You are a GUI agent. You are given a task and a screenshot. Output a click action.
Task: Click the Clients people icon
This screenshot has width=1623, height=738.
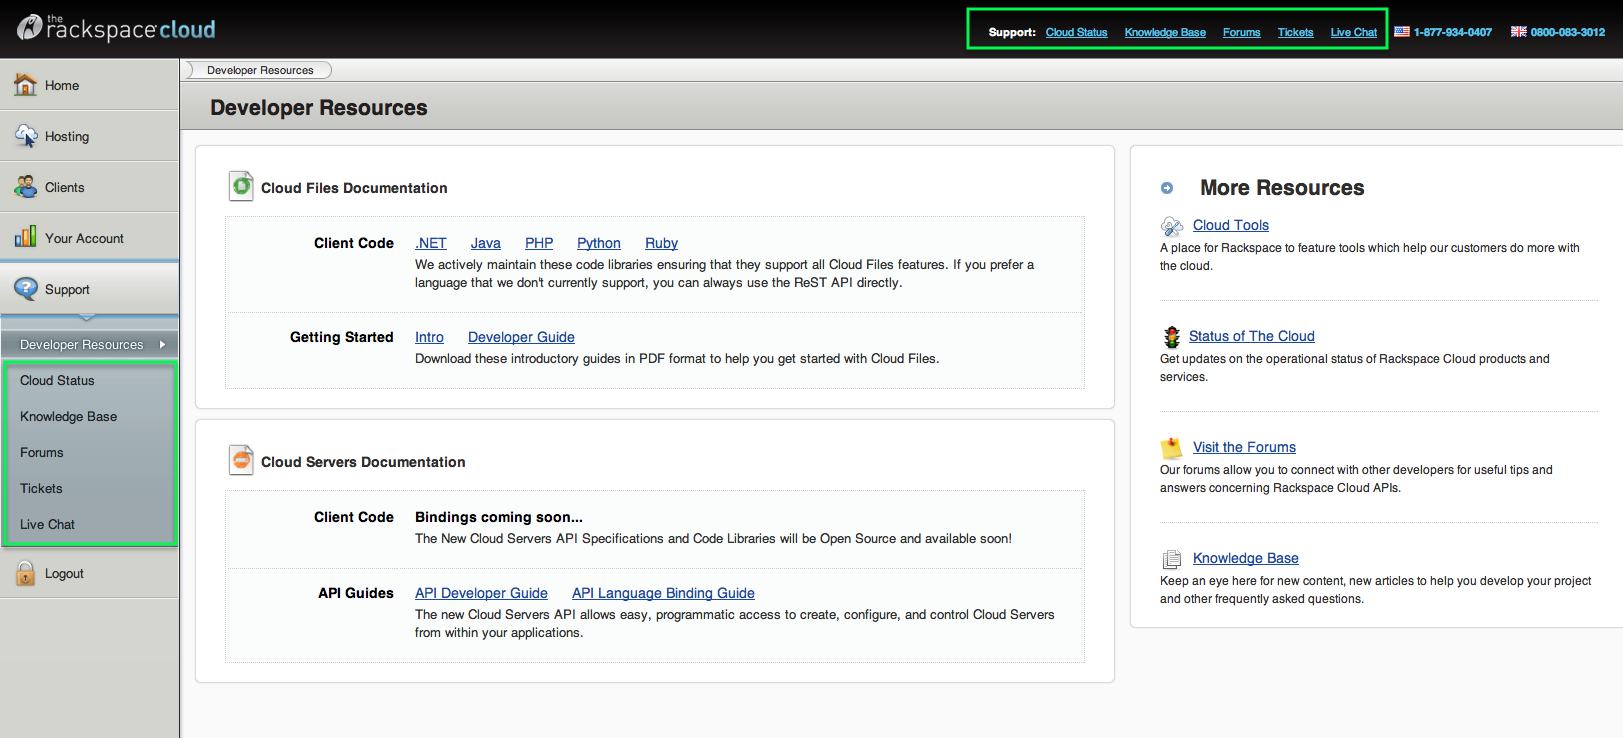pyautogui.click(x=25, y=187)
